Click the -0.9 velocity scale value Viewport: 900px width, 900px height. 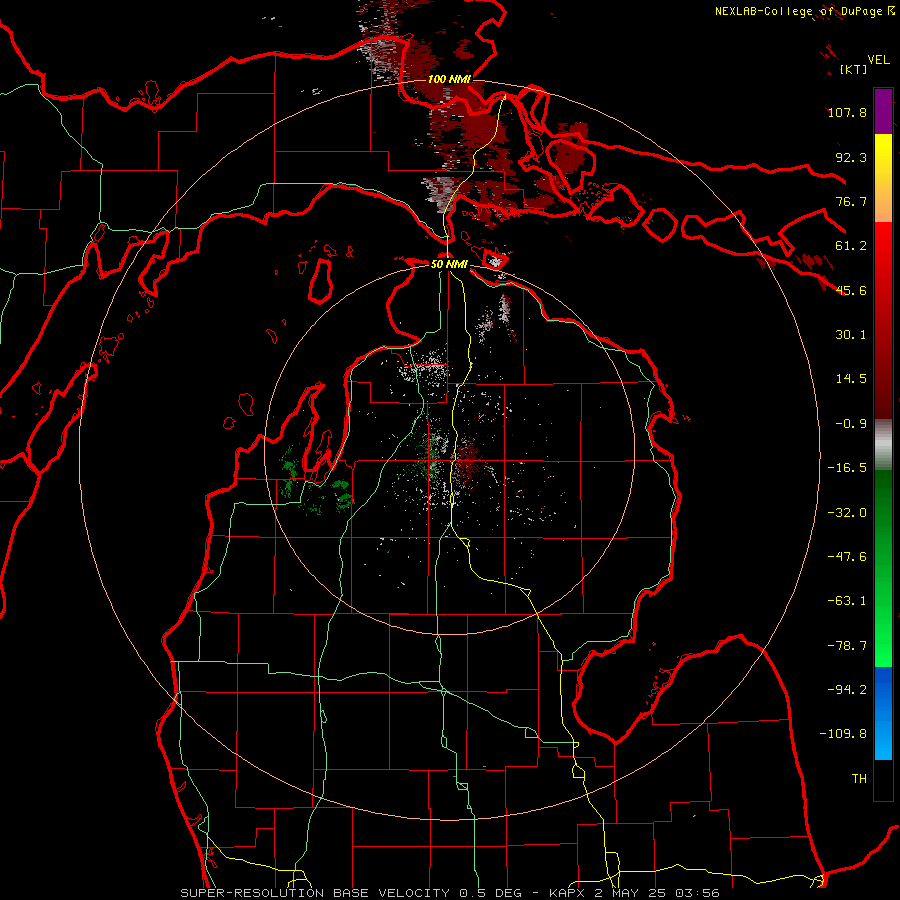[x=851, y=424]
